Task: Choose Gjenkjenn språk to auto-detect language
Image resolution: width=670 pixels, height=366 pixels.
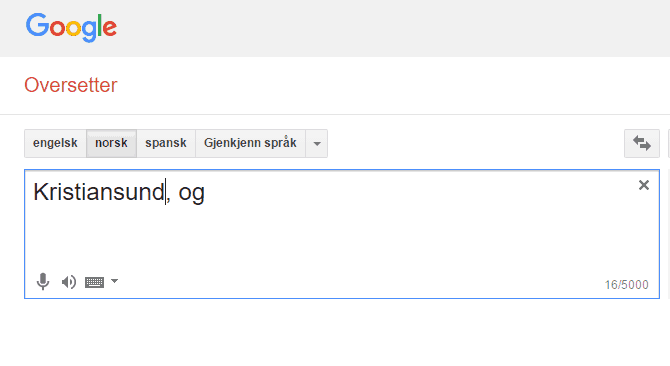Action: click(x=250, y=143)
